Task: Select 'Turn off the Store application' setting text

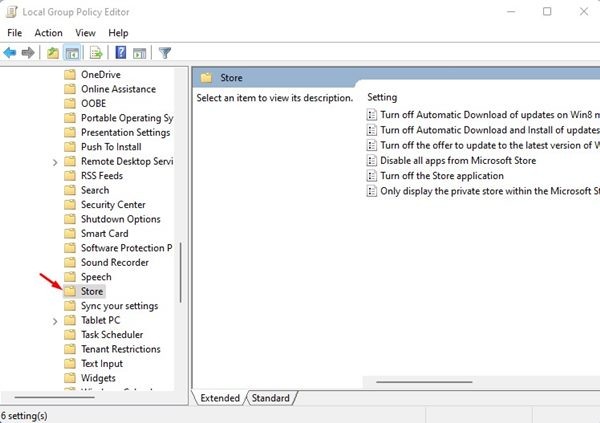Action: [x=442, y=176]
